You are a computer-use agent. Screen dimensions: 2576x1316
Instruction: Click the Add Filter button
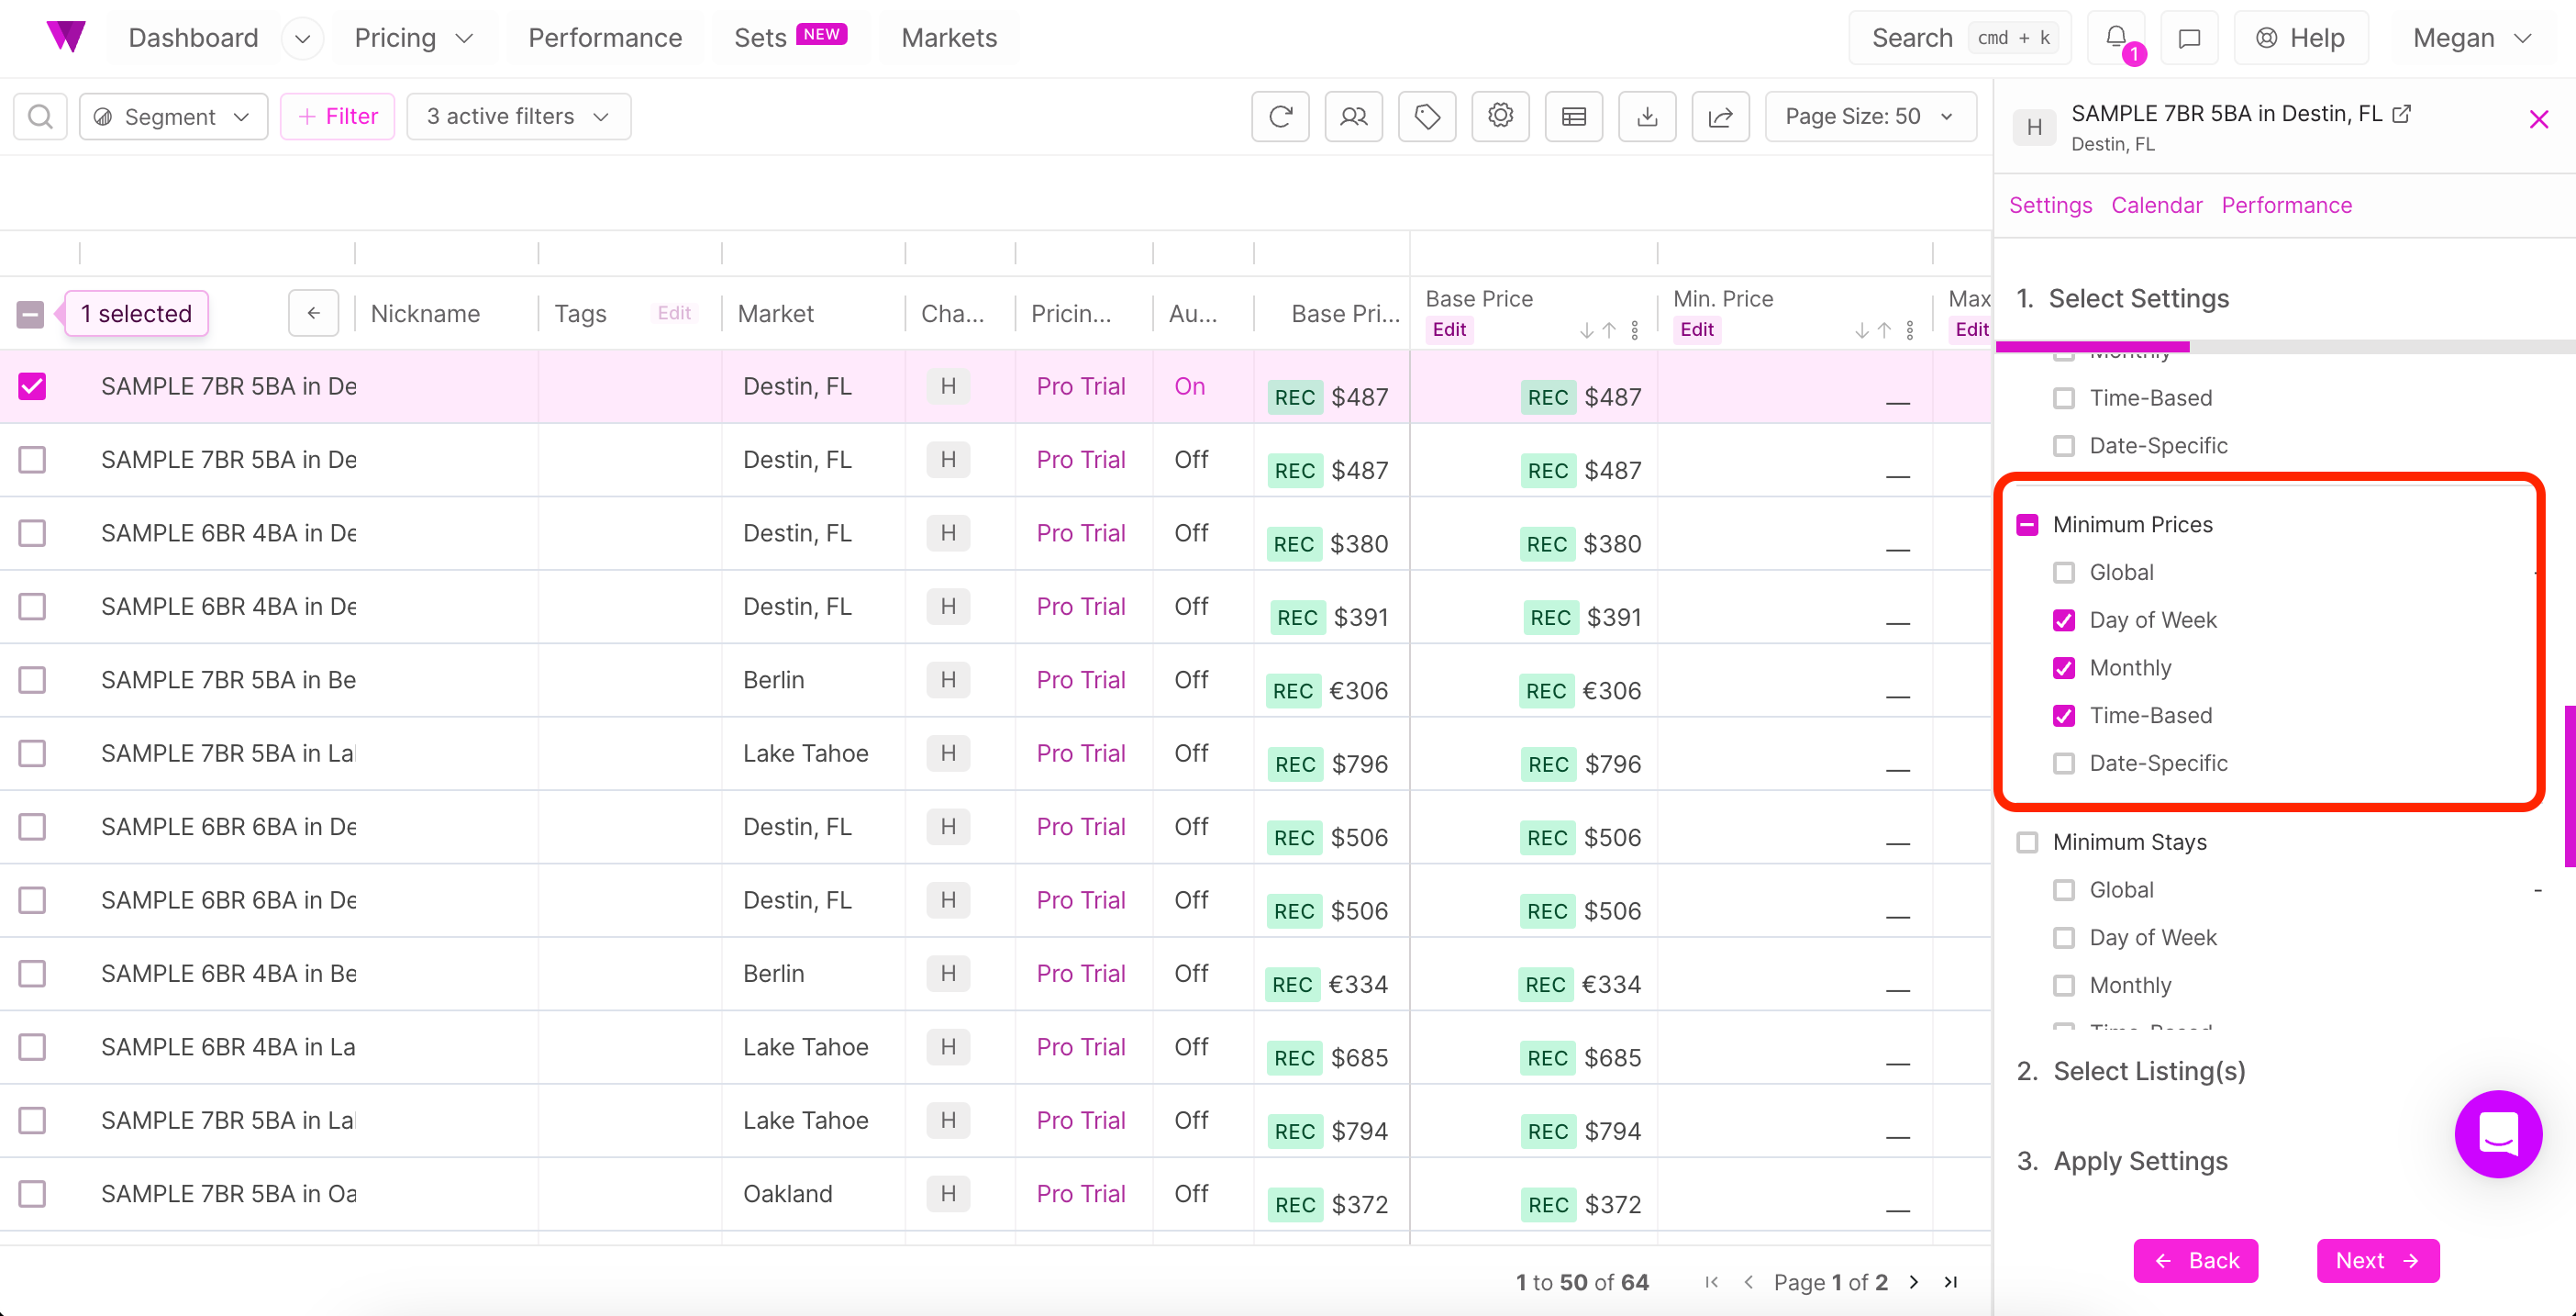coord(337,116)
